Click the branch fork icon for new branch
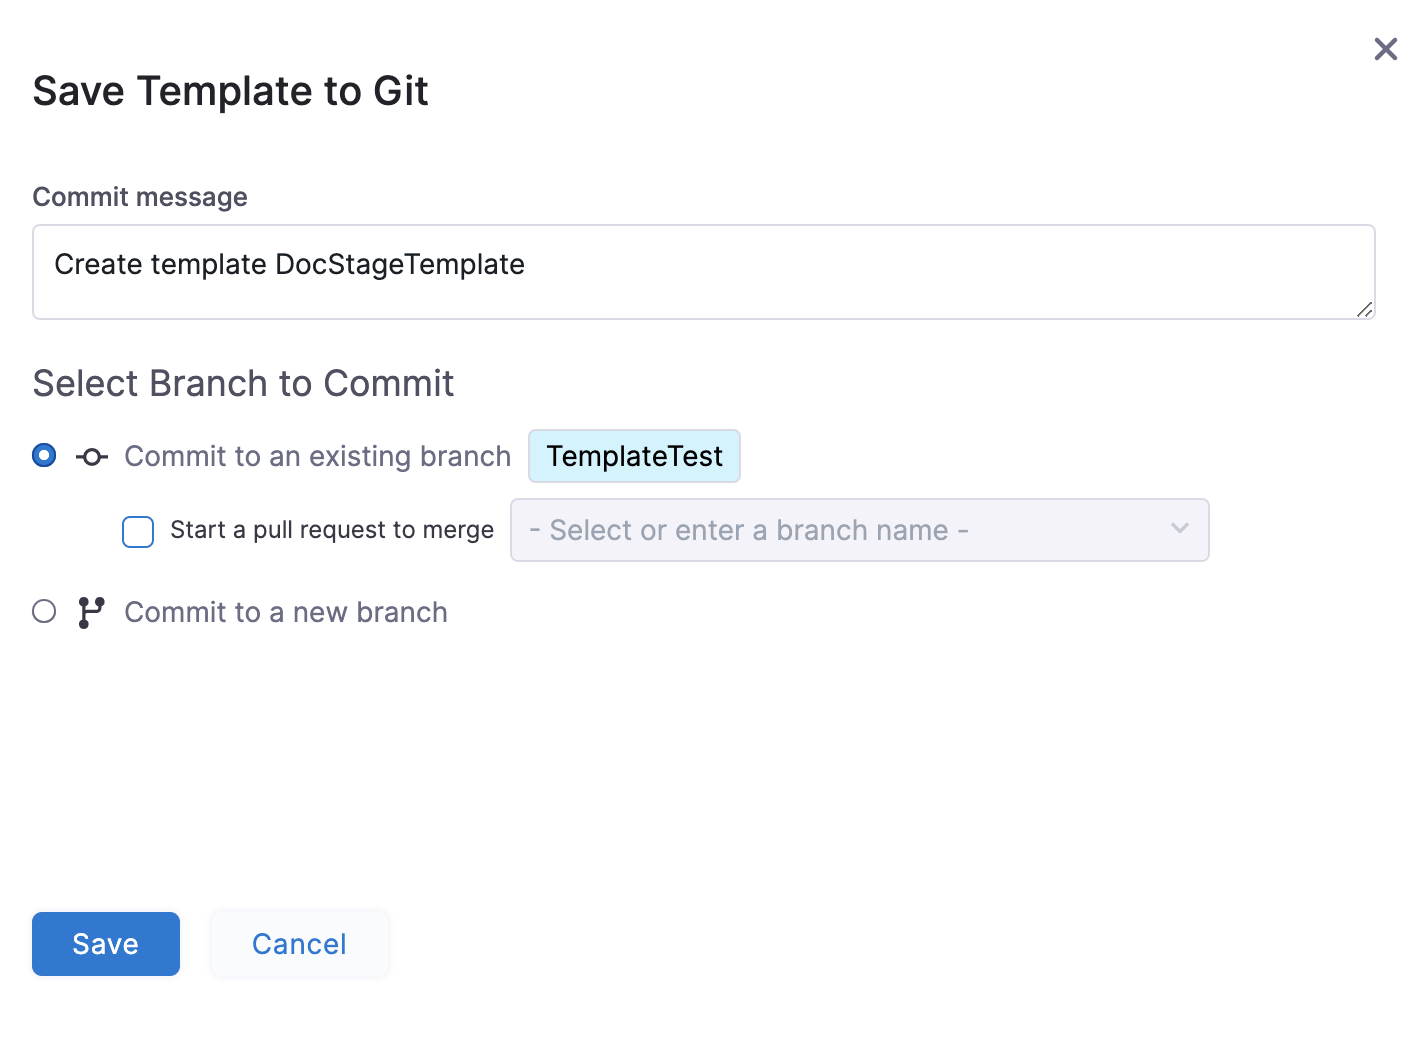 coord(91,612)
